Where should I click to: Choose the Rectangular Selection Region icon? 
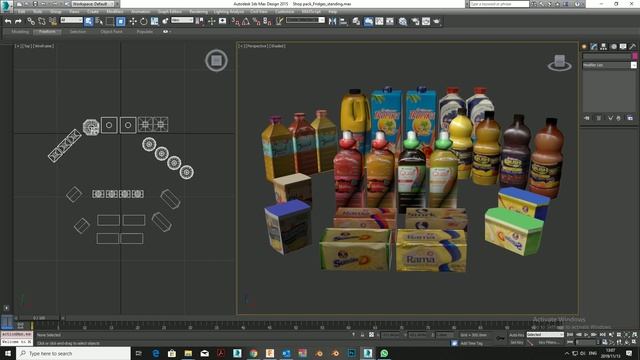click(110, 21)
